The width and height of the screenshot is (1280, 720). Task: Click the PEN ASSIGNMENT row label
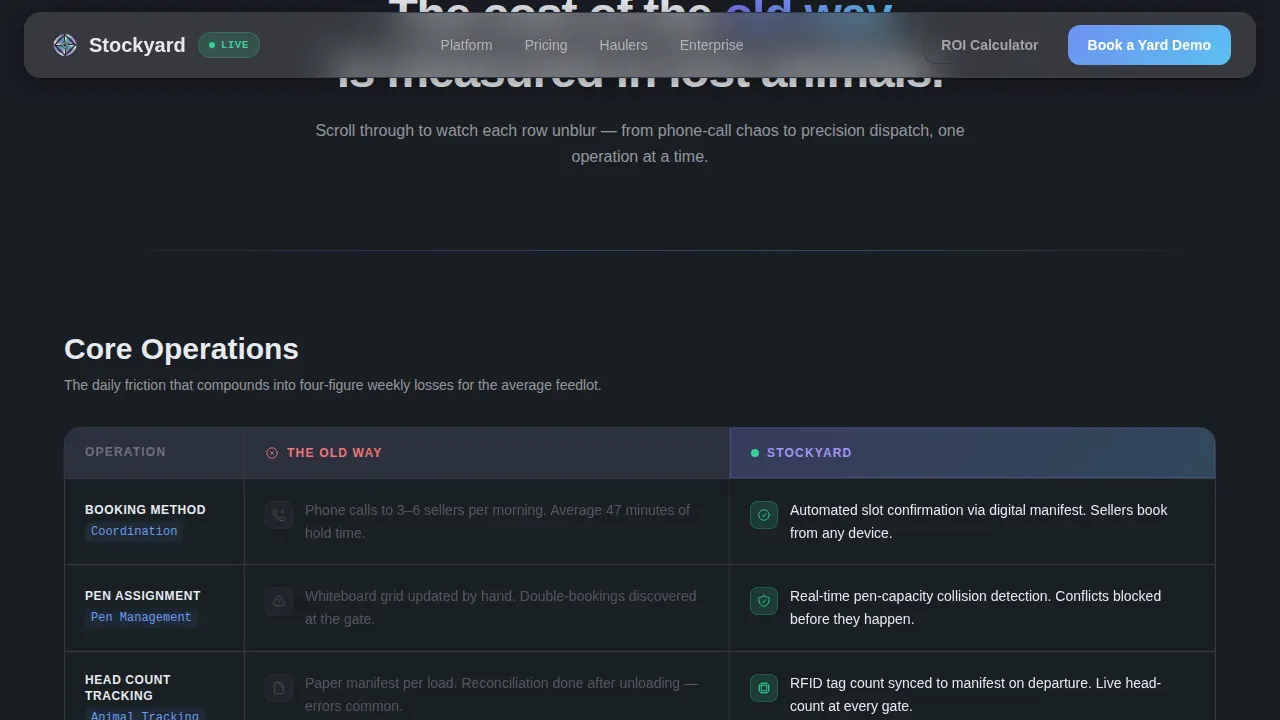143,596
